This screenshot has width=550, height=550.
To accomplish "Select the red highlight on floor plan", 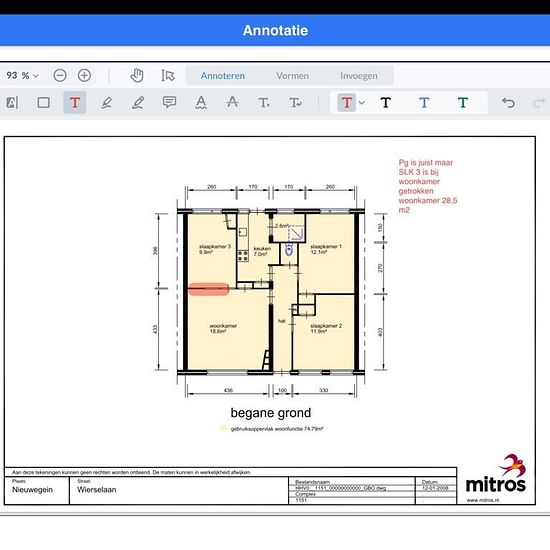I will point(209,289).
